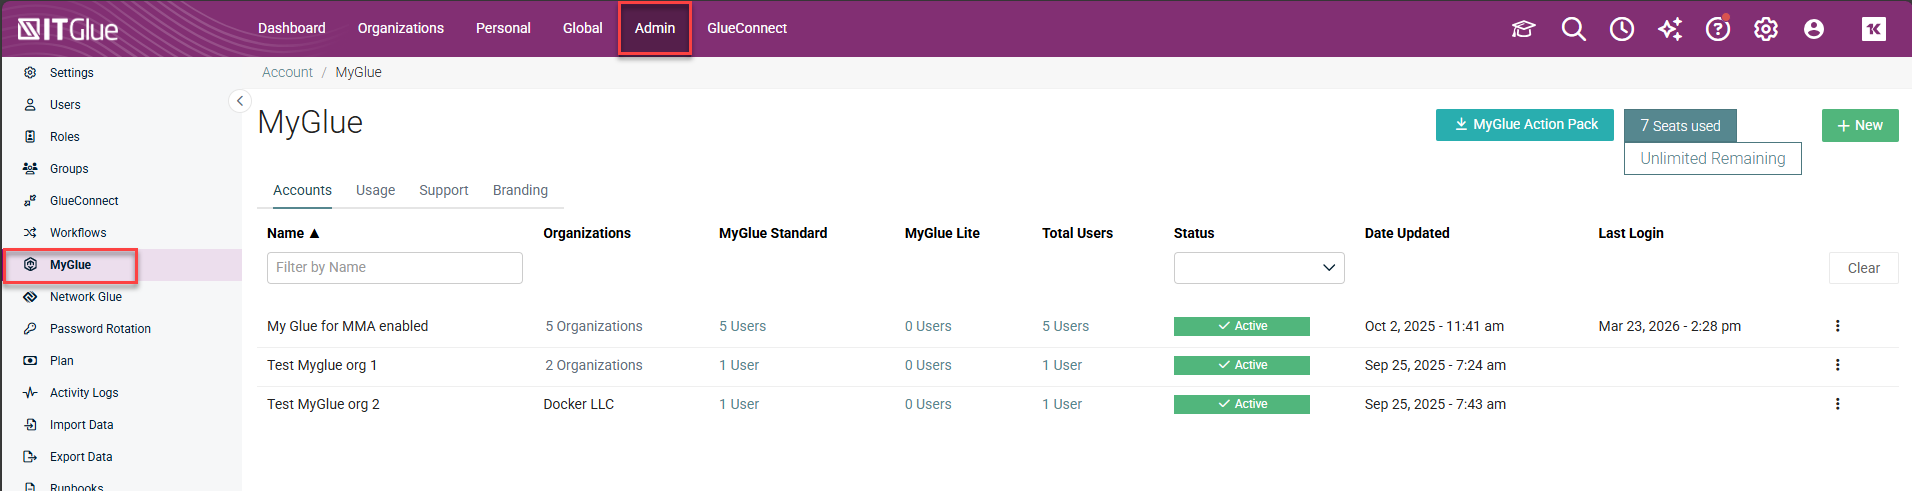Open the settings gear in header
Screen dimensions: 1912x491
[1765, 29]
